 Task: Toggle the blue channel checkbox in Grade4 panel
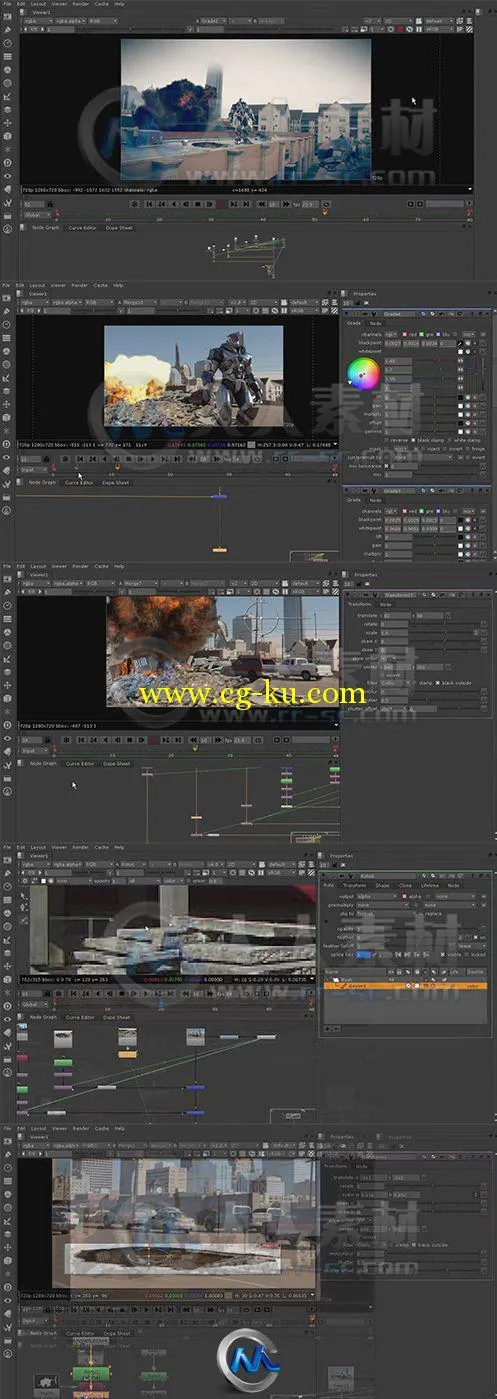[438, 334]
